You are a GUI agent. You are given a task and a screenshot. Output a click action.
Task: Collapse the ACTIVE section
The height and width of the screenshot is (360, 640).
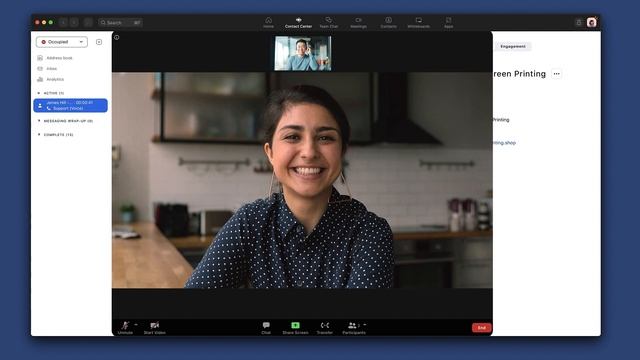coord(39,93)
